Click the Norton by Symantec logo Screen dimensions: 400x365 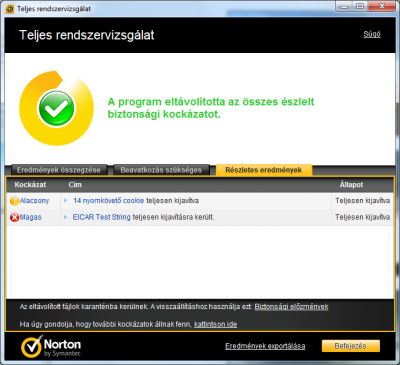tap(51, 346)
